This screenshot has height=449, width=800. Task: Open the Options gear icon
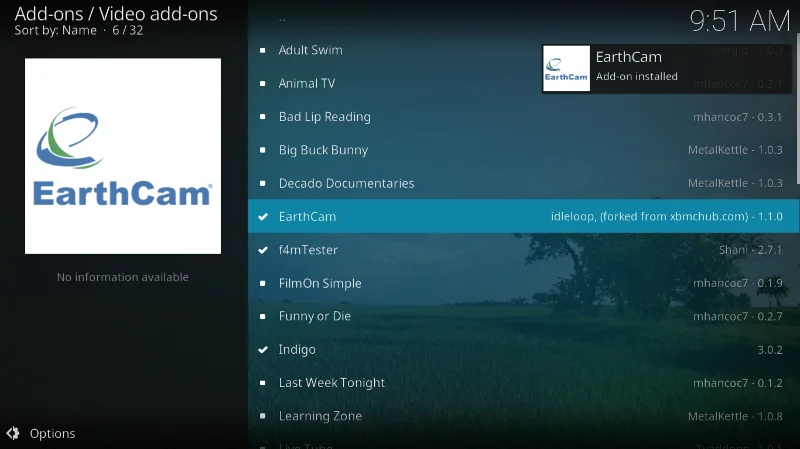[x=13, y=433]
